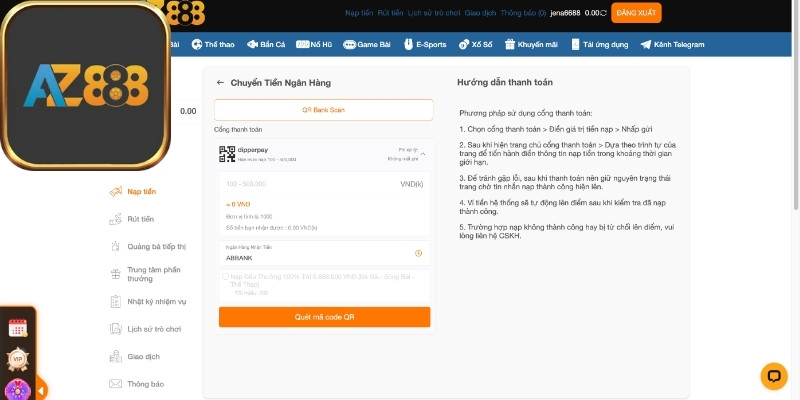Select the QR Bank Scan tab
The width and height of the screenshot is (800, 400).
(323, 110)
